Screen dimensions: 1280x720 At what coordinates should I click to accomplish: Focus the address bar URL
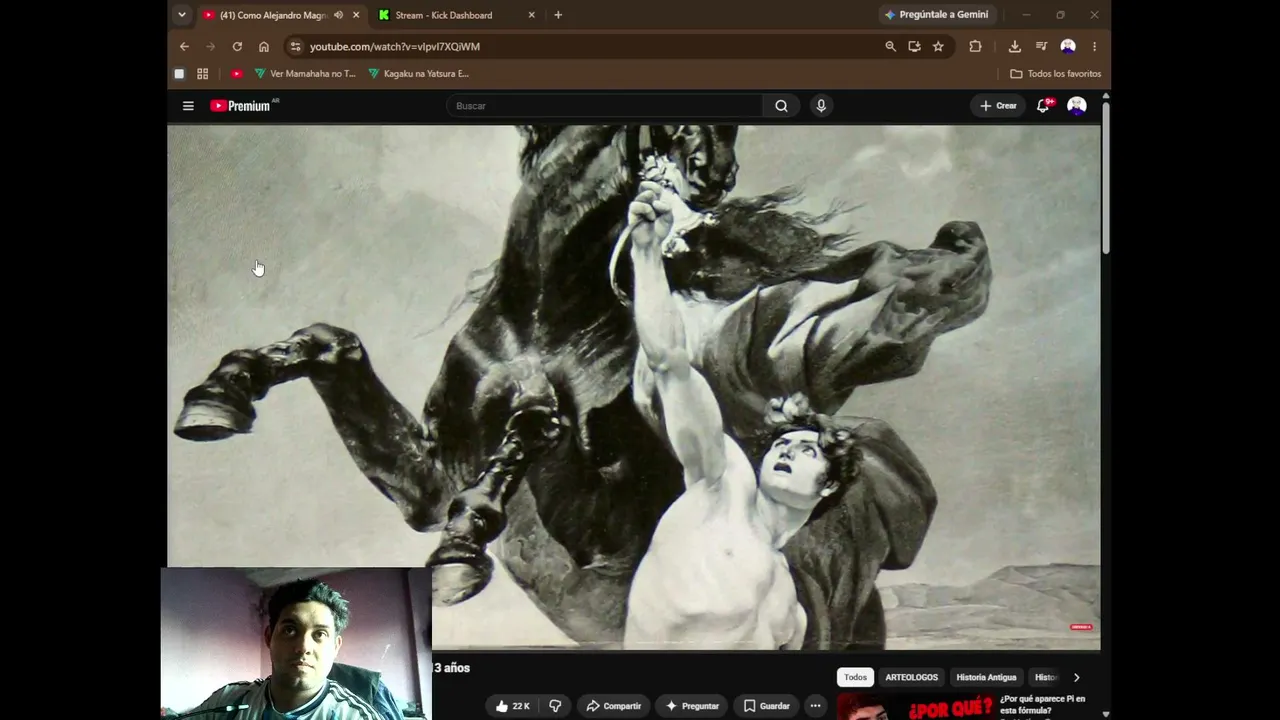click(x=395, y=46)
